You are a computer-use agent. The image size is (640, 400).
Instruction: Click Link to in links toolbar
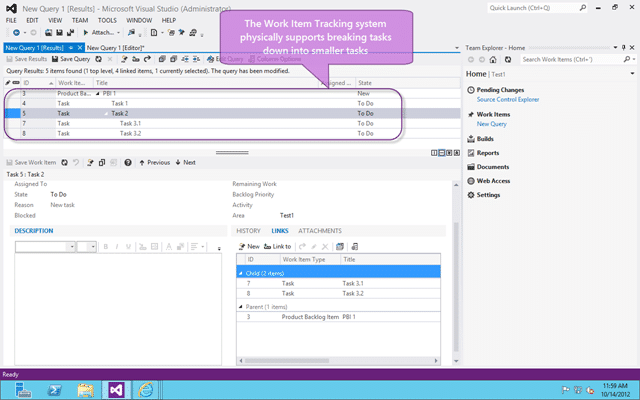pos(278,247)
